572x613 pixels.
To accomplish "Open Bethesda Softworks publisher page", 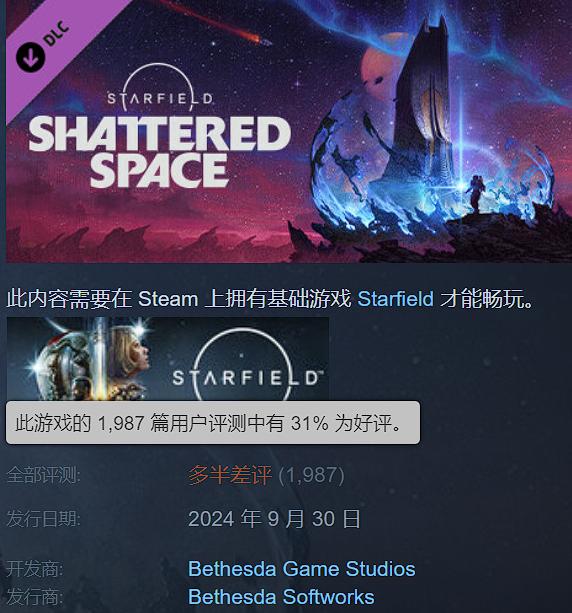I will coord(281,597).
